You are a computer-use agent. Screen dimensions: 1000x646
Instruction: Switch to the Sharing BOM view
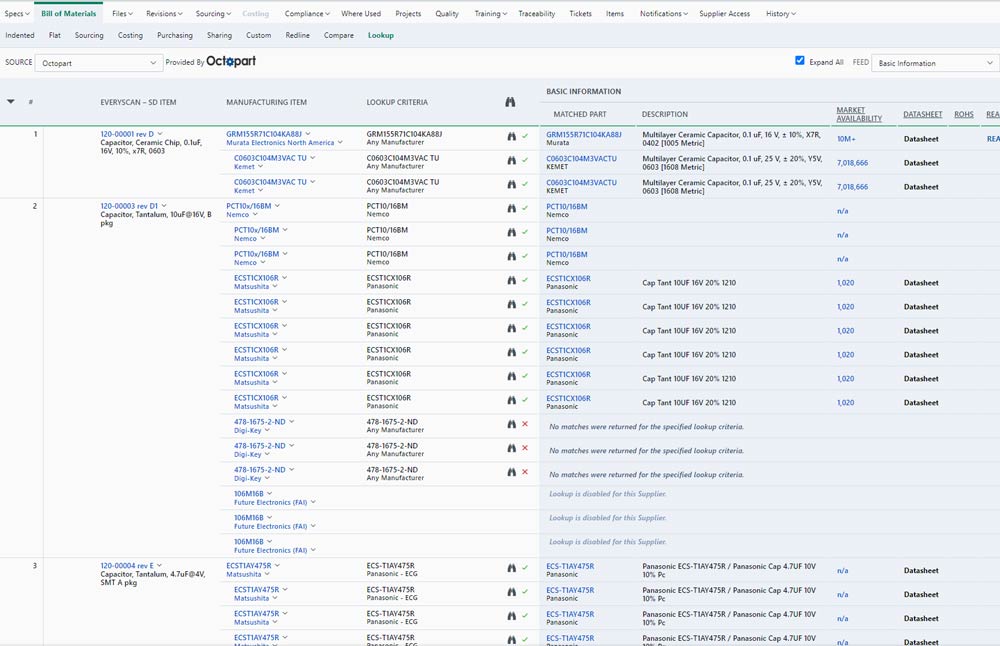coord(219,35)
